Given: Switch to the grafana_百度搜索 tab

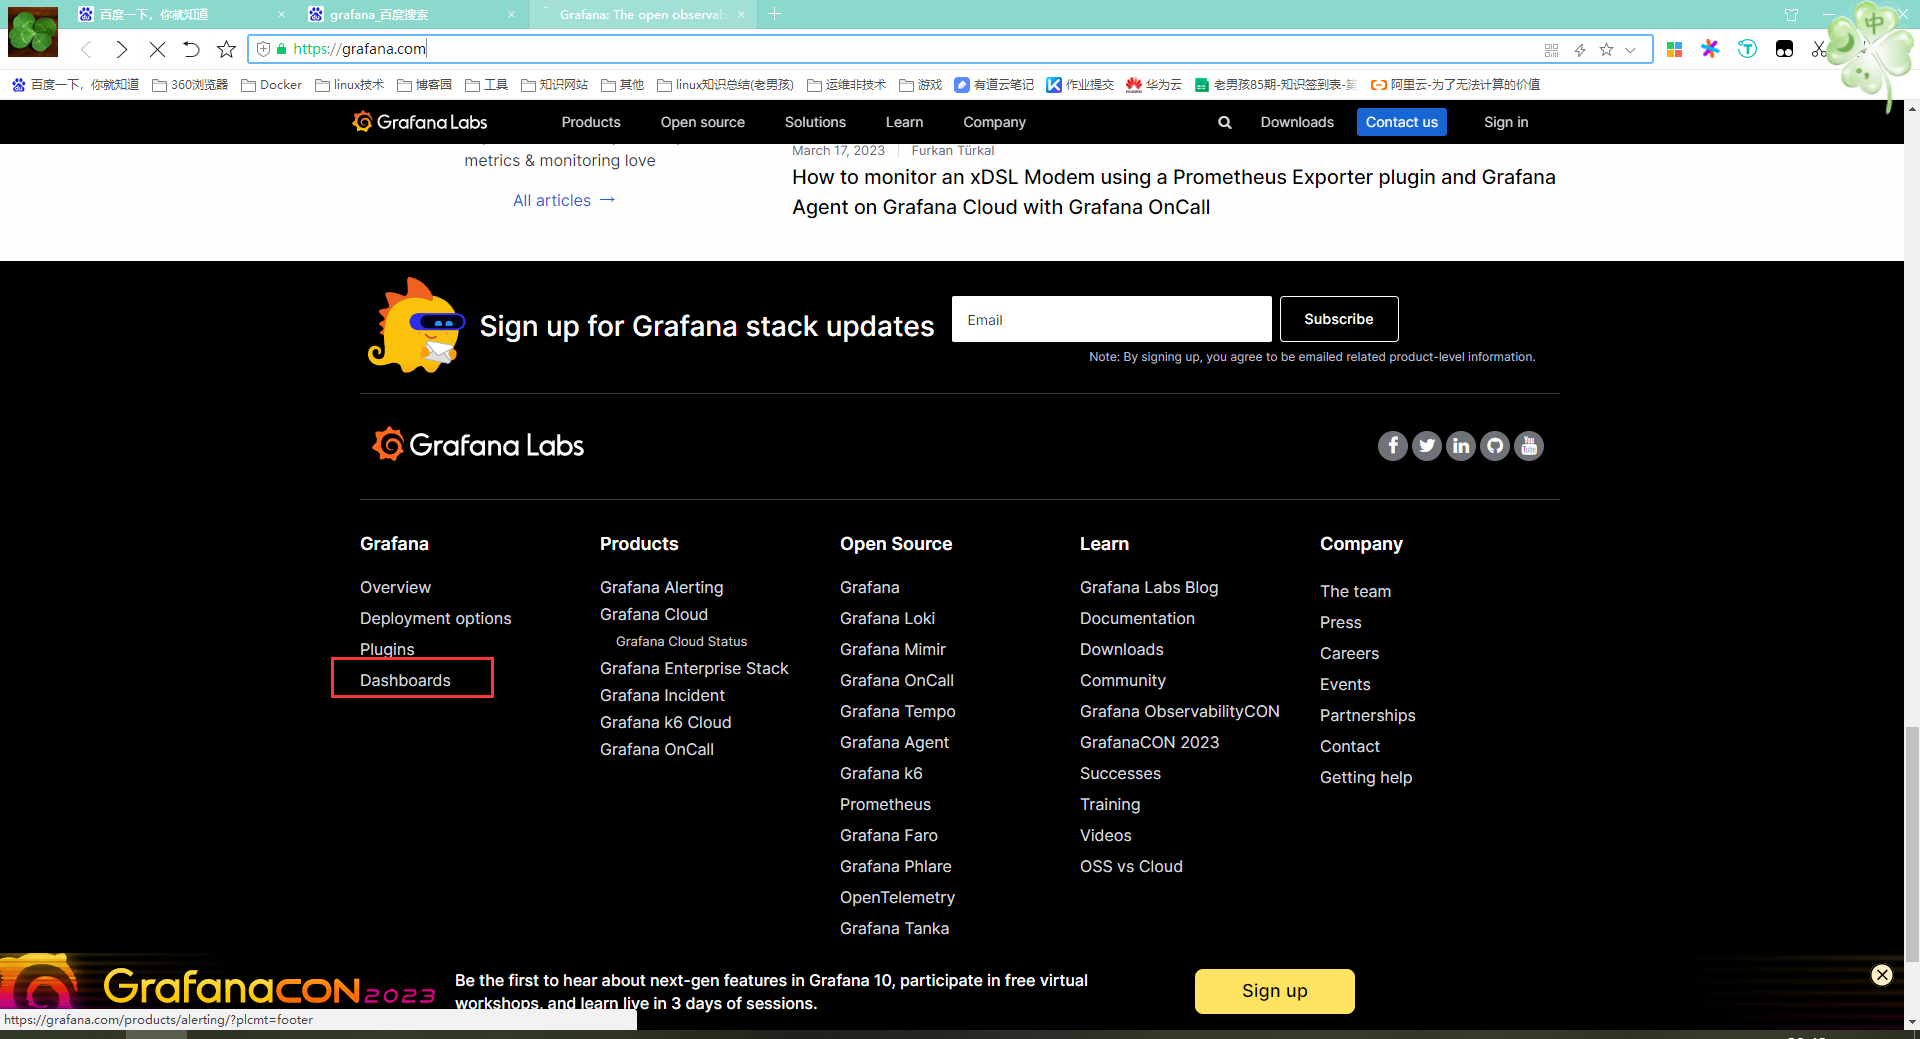Looking at the screenshot, I should pos(410,15).
